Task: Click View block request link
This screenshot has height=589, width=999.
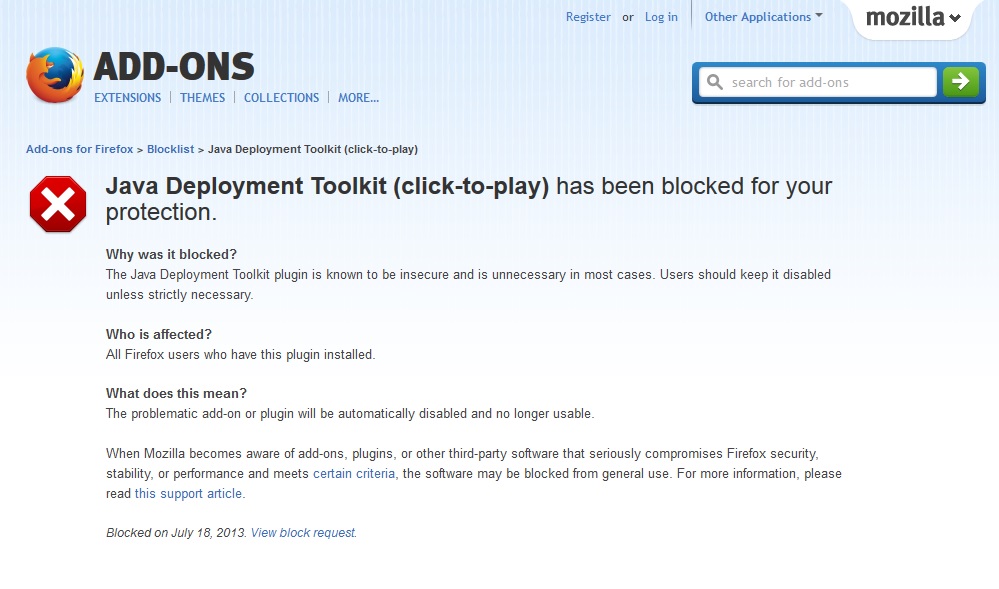Action: (x=303, y=533)
